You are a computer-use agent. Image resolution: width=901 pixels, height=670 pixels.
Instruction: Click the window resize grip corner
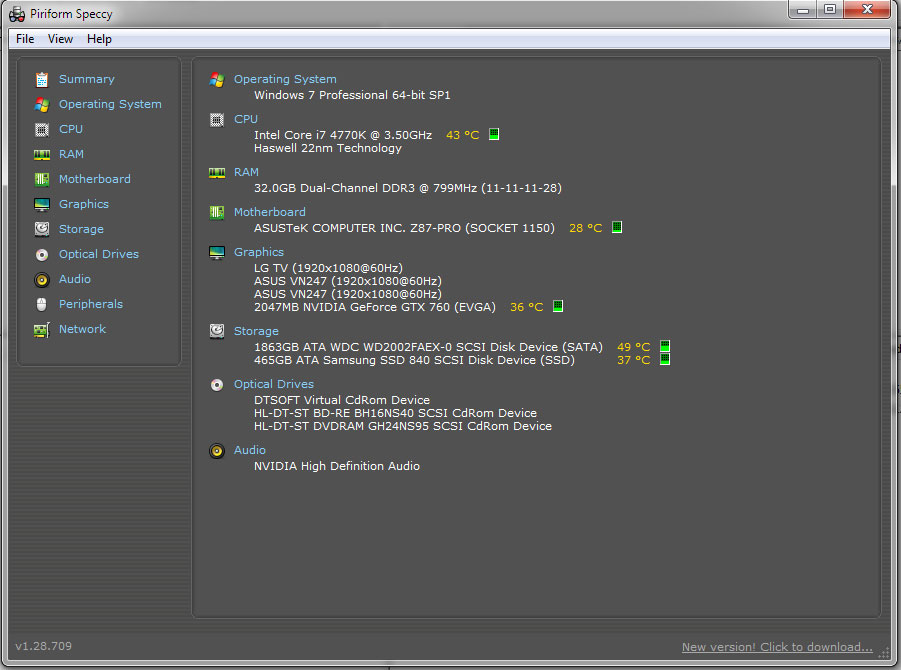884,654
